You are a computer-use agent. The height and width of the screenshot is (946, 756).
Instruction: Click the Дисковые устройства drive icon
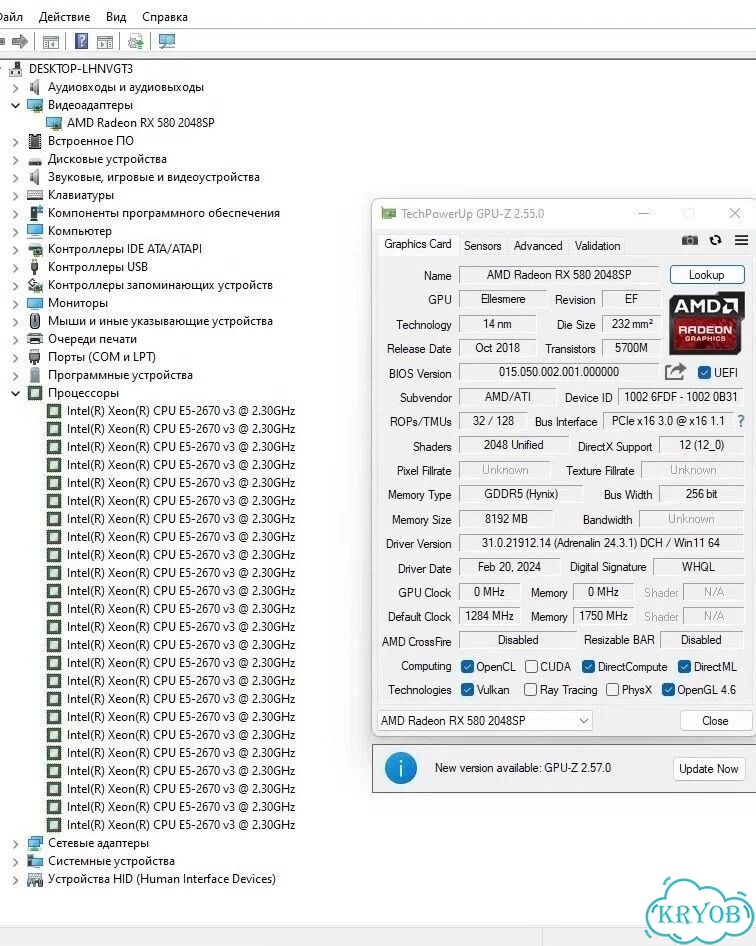pos(35,160)
